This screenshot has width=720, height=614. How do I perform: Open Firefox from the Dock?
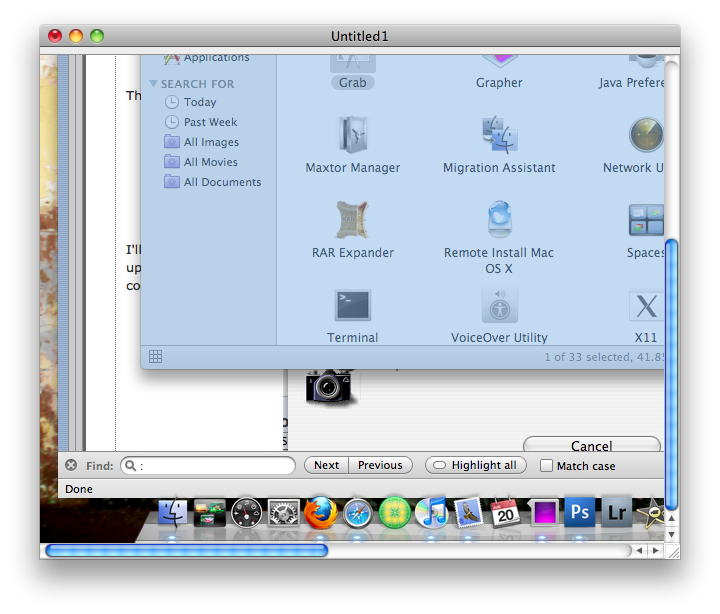click(320, 513)
